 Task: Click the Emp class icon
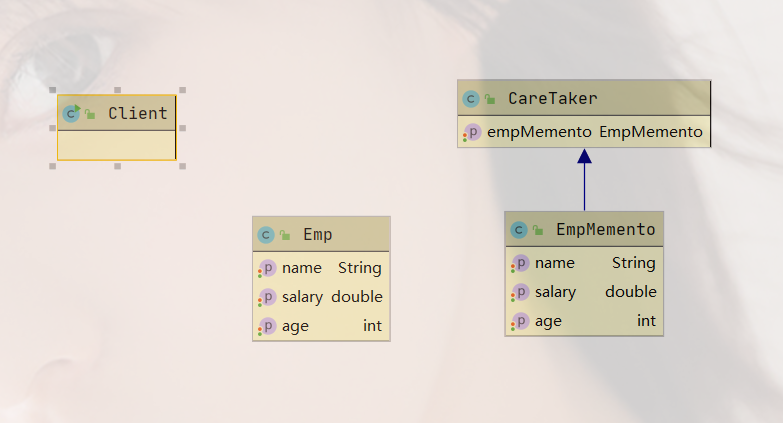[266, 235]
